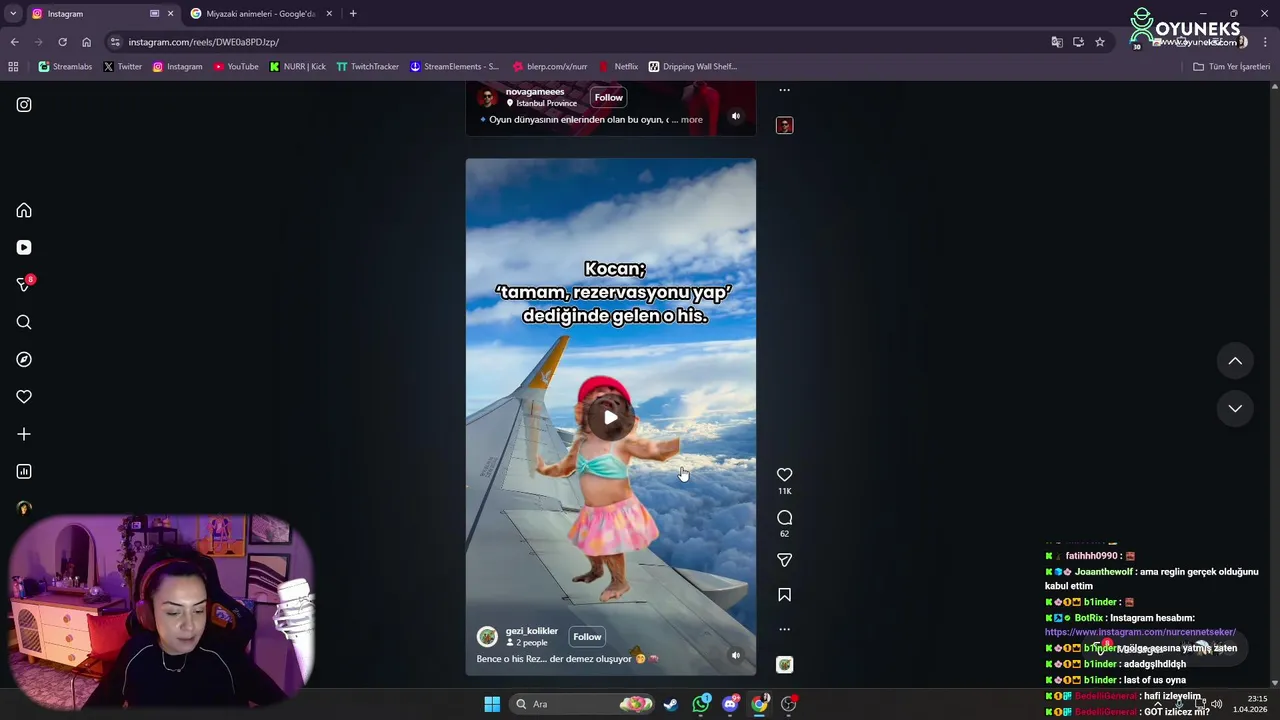Bookmark this page with star icon
The image size is (1280, 720).
tap(1100, 42)
